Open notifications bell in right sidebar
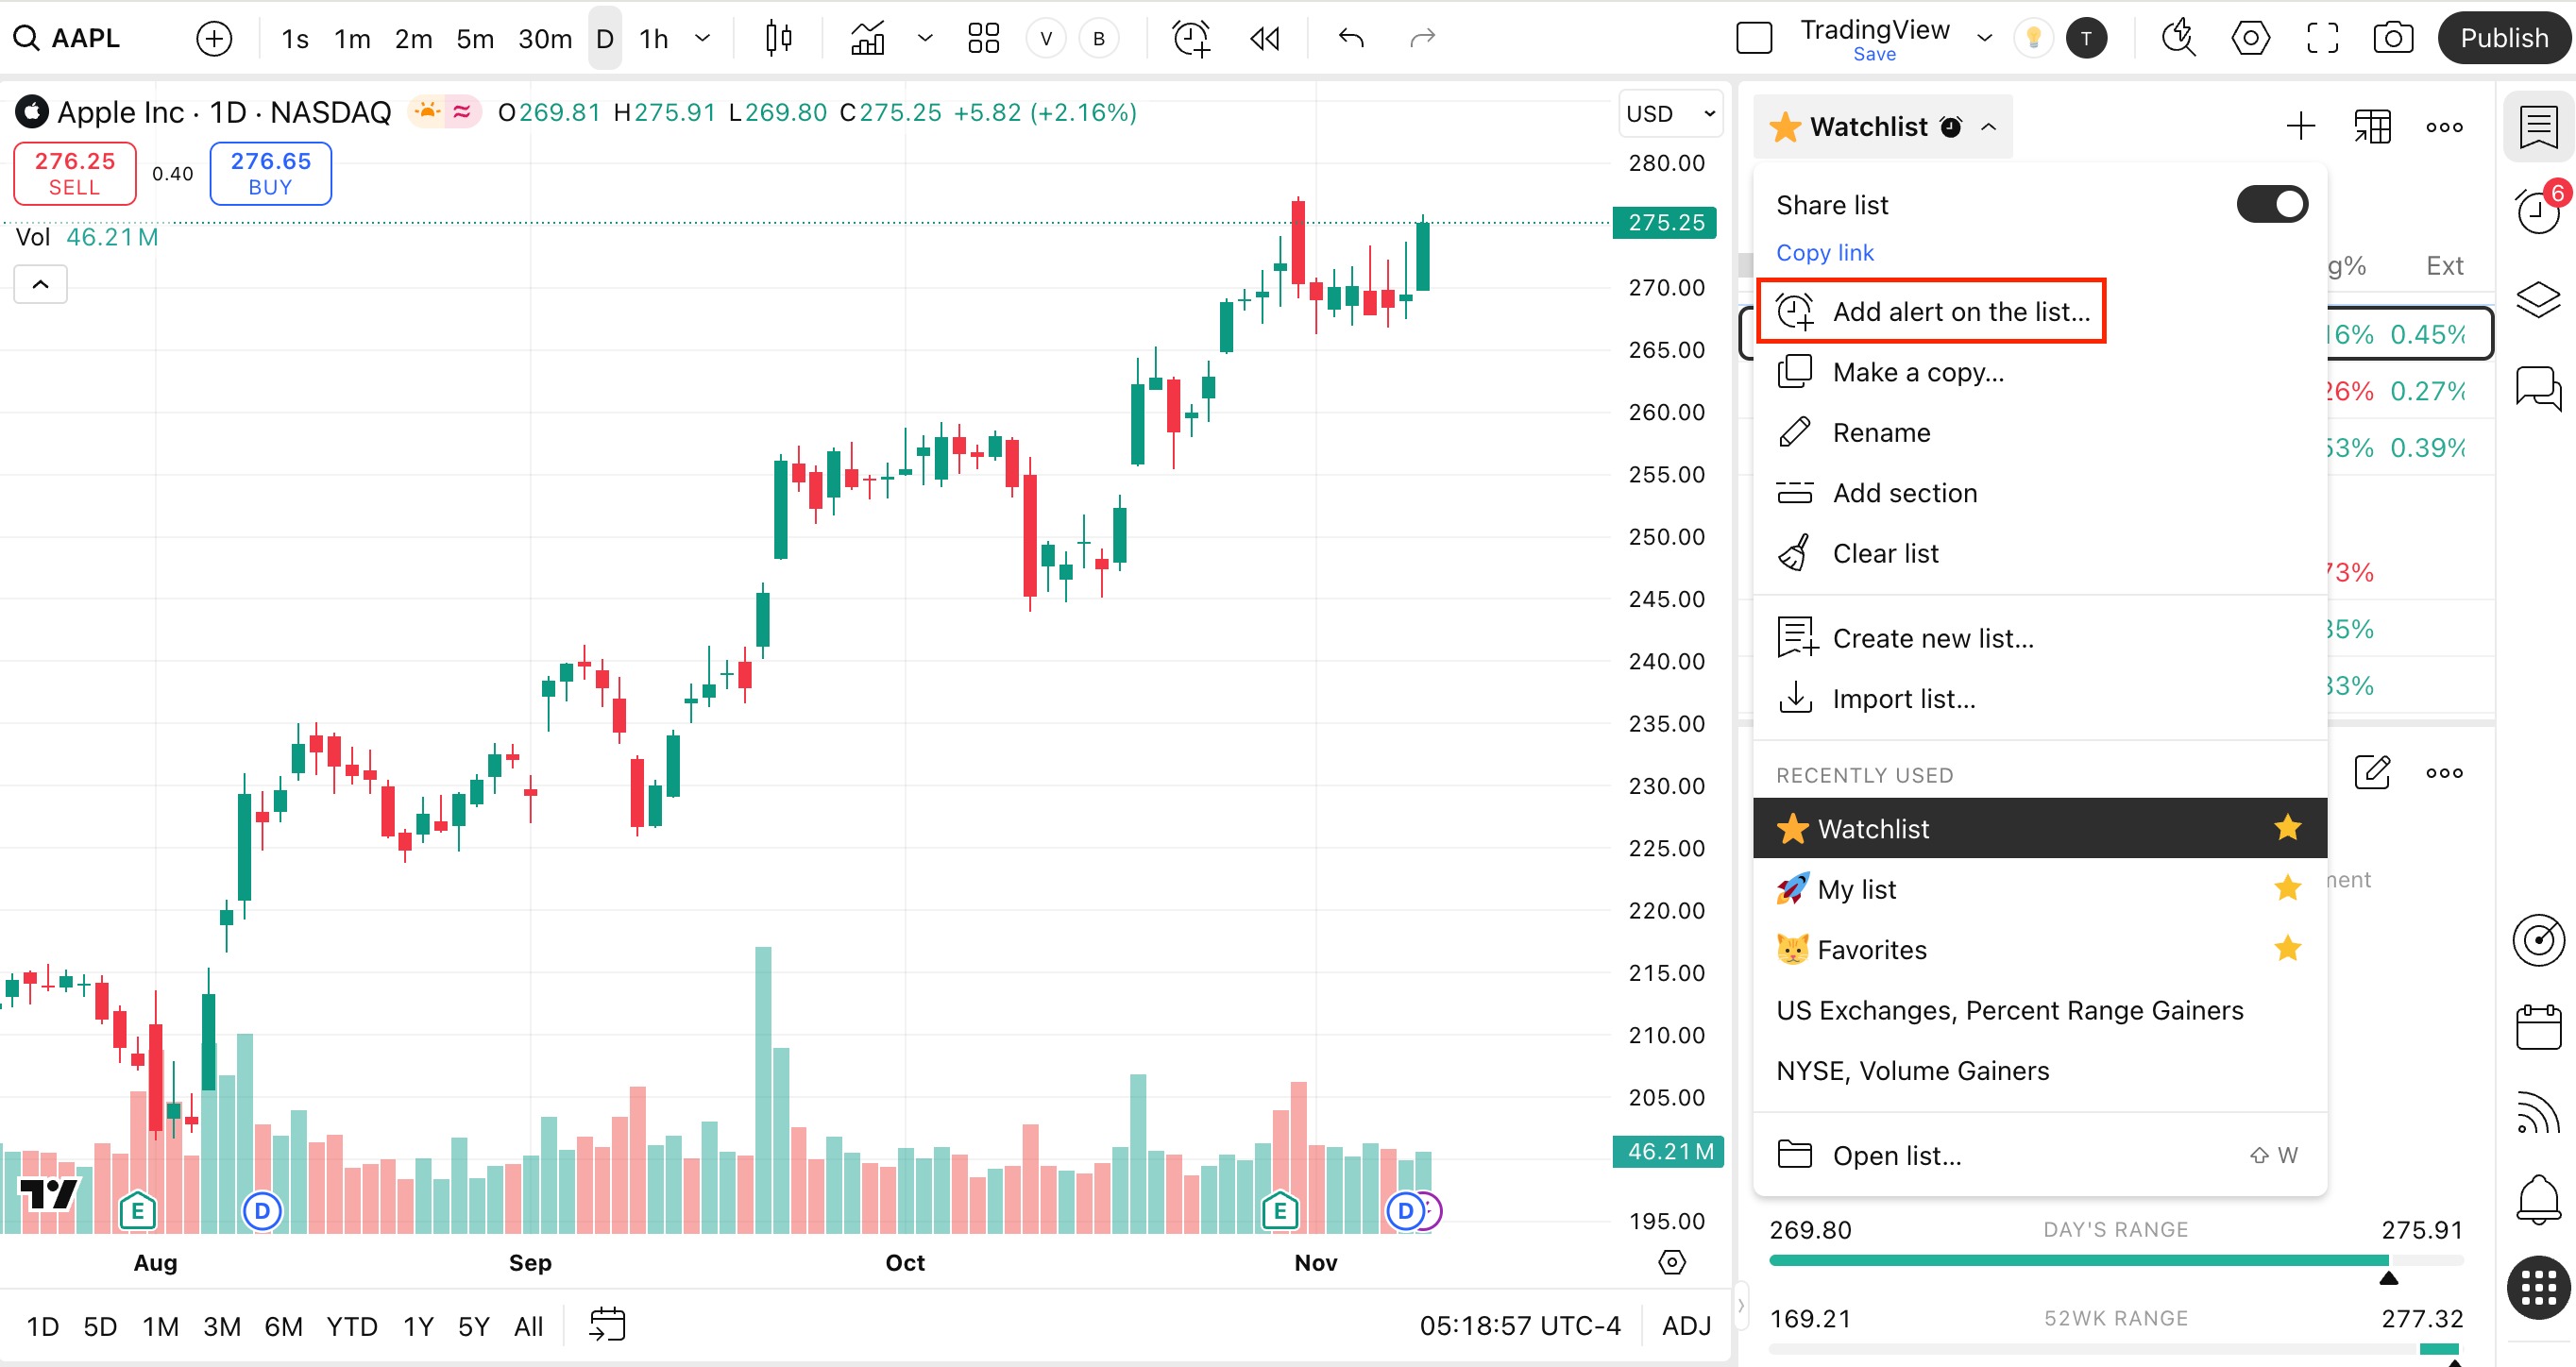 (2537, 1197)
